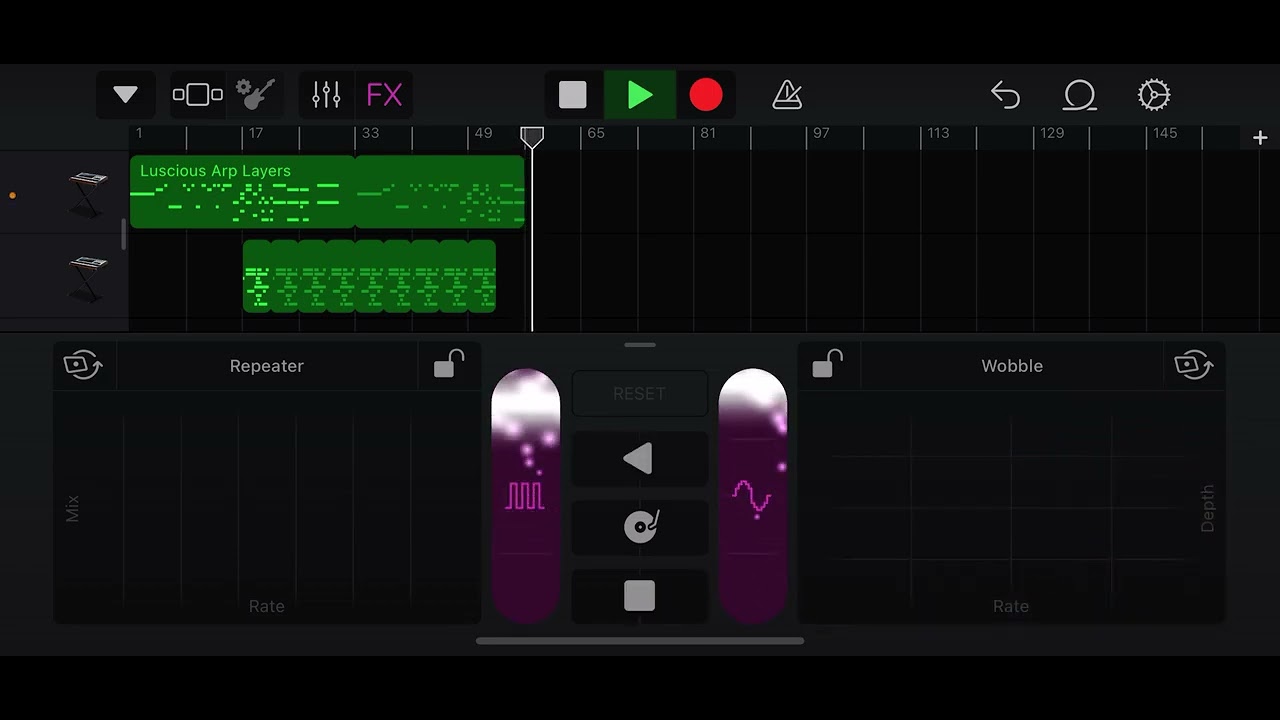The height and width of the screenshot is (720, 1280).
Task: Toggle Wobble pad motion control icon
Action: point(1195,365)
